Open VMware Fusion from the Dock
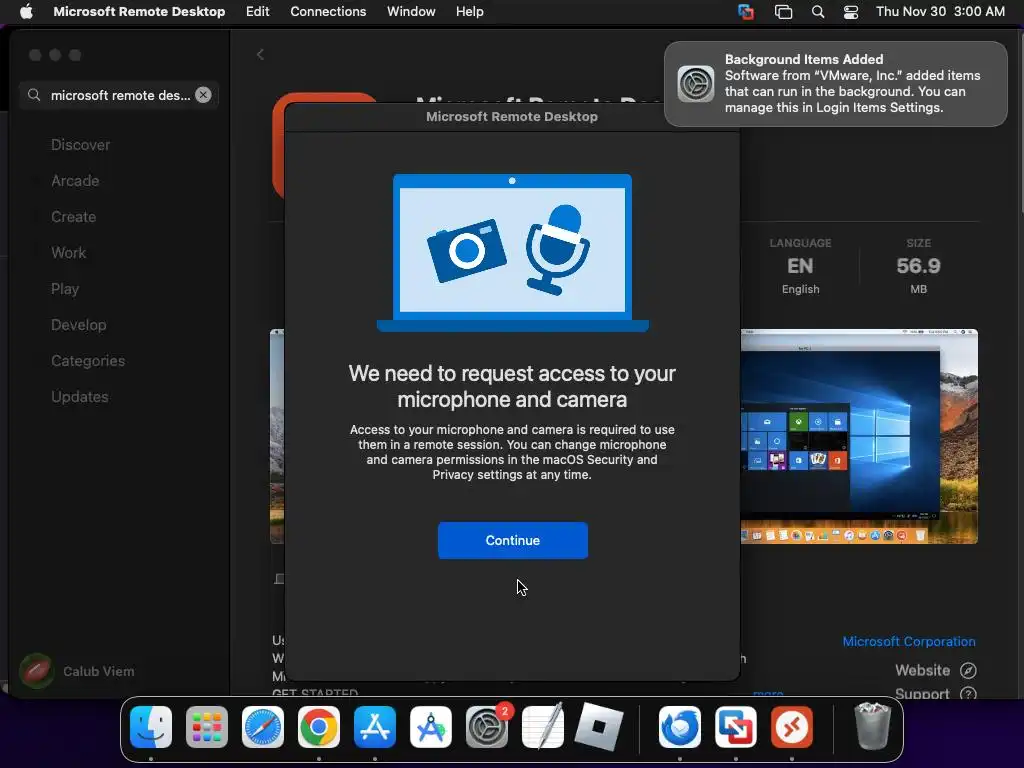 tap(736, 727)
